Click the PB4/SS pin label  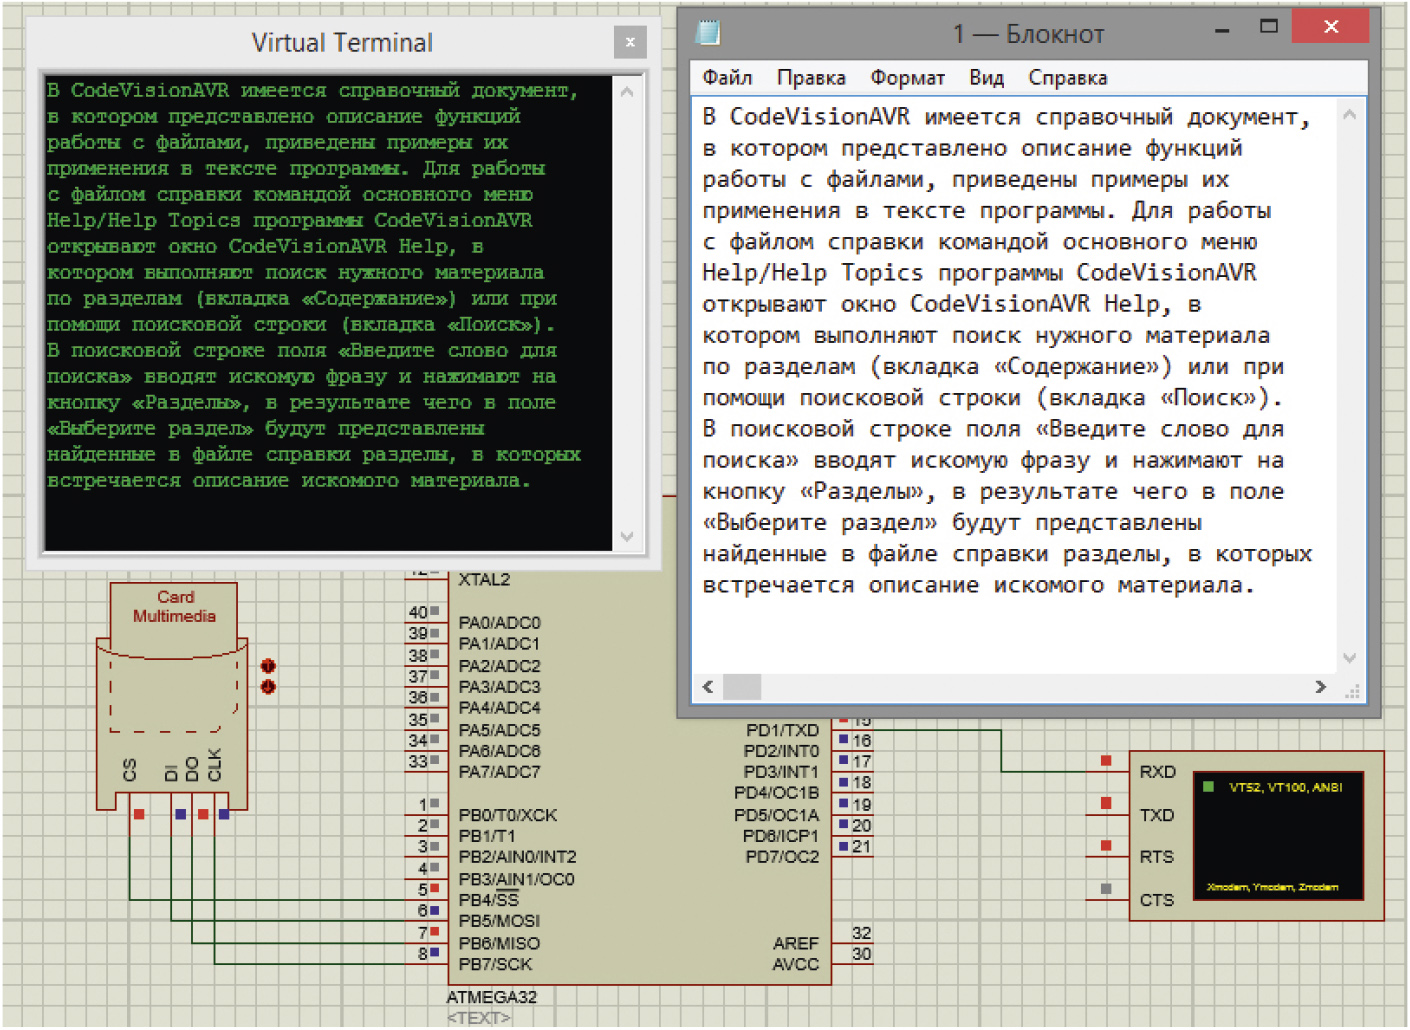coord(488,900)
